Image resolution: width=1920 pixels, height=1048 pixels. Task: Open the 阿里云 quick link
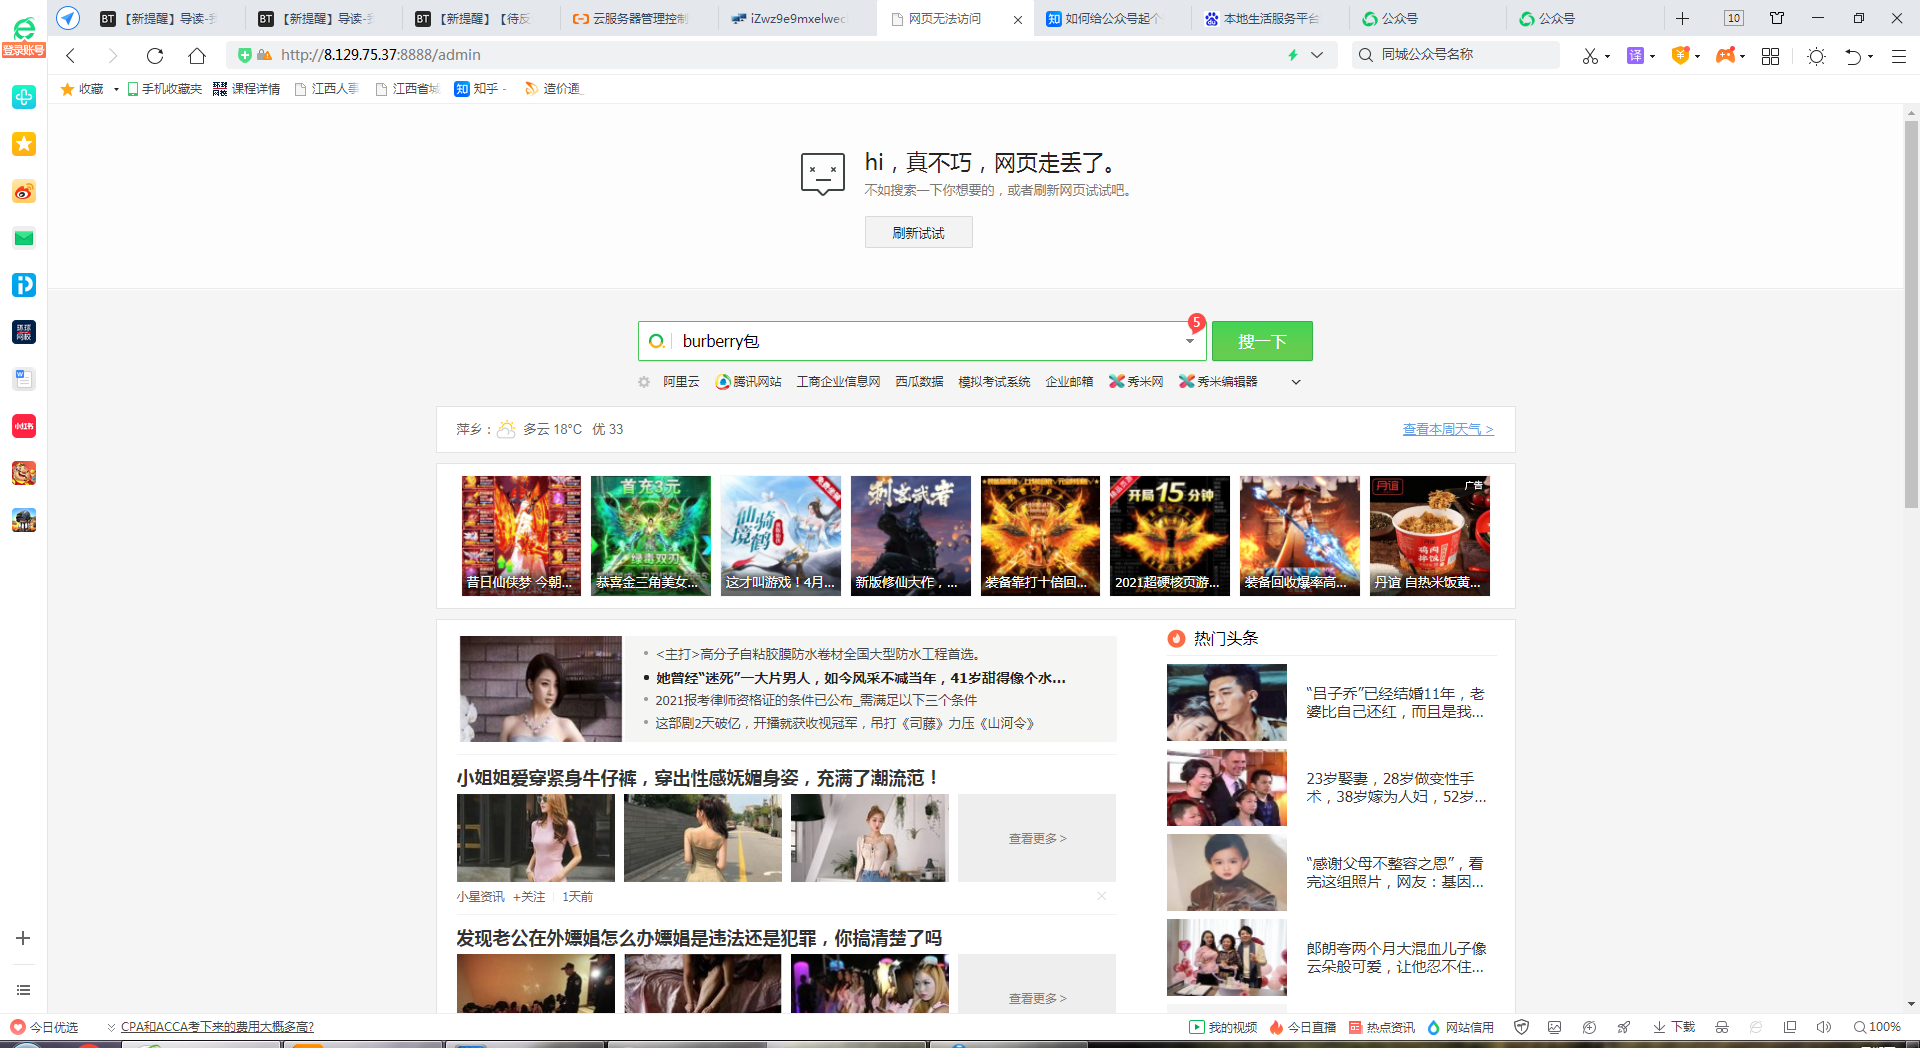click(x=681, y=382)
